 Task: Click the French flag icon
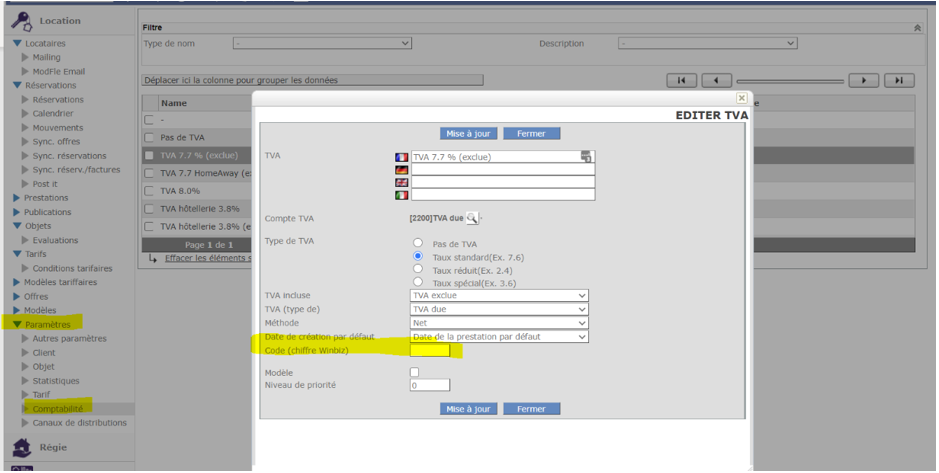coord(402,157)
